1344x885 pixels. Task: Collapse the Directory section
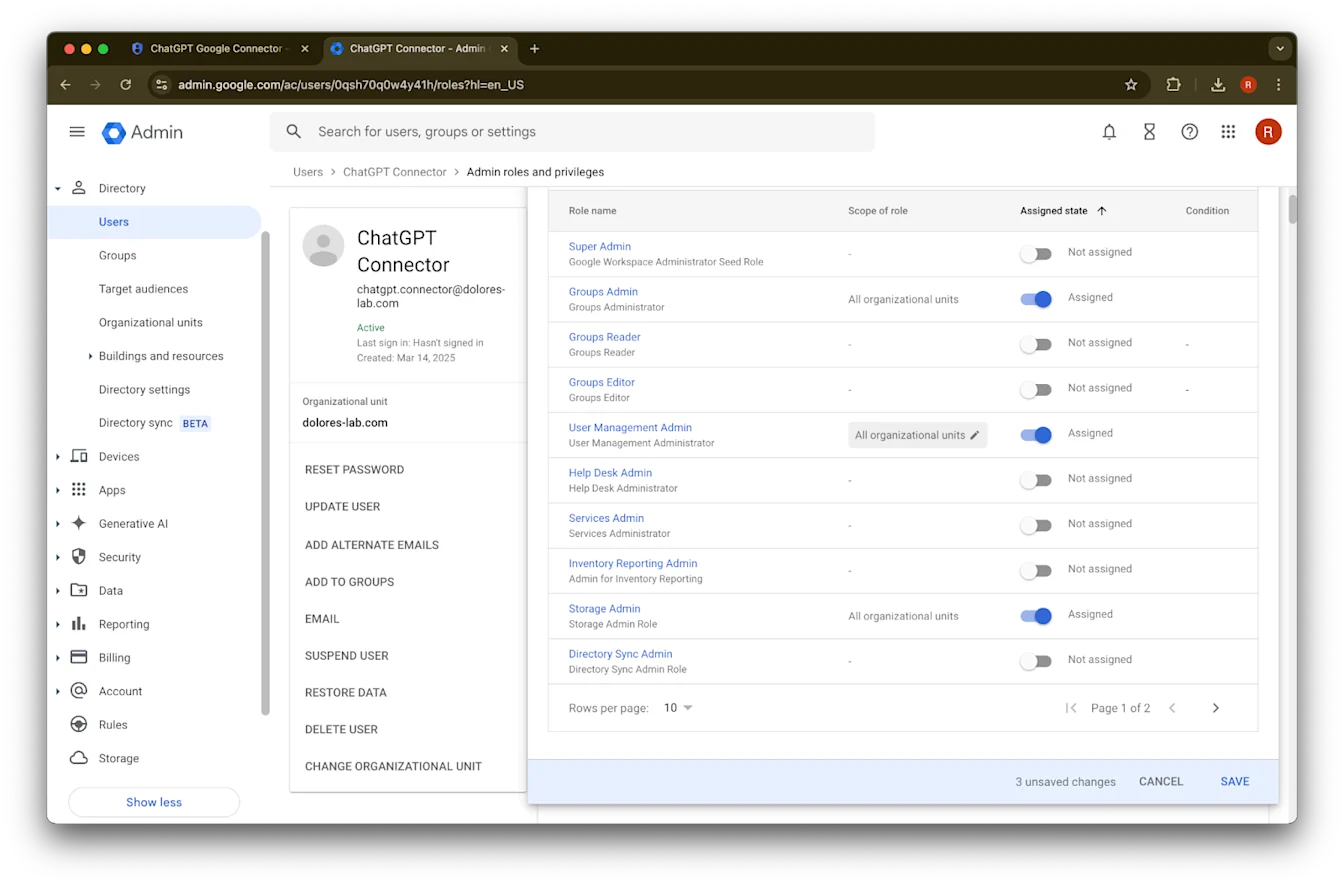(x=58, y=188)
